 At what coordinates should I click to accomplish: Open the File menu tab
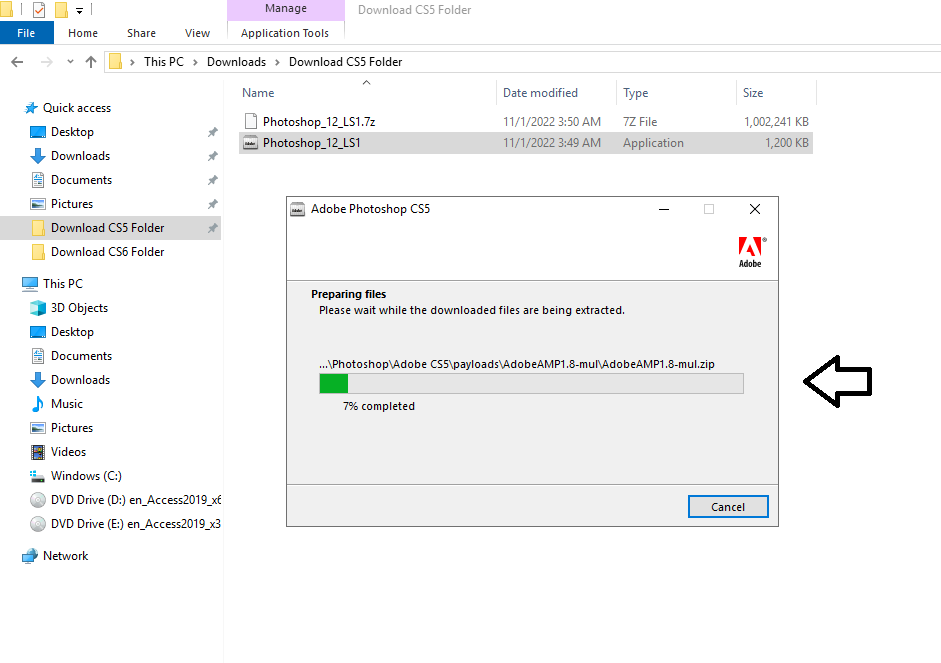pos(26,33)
